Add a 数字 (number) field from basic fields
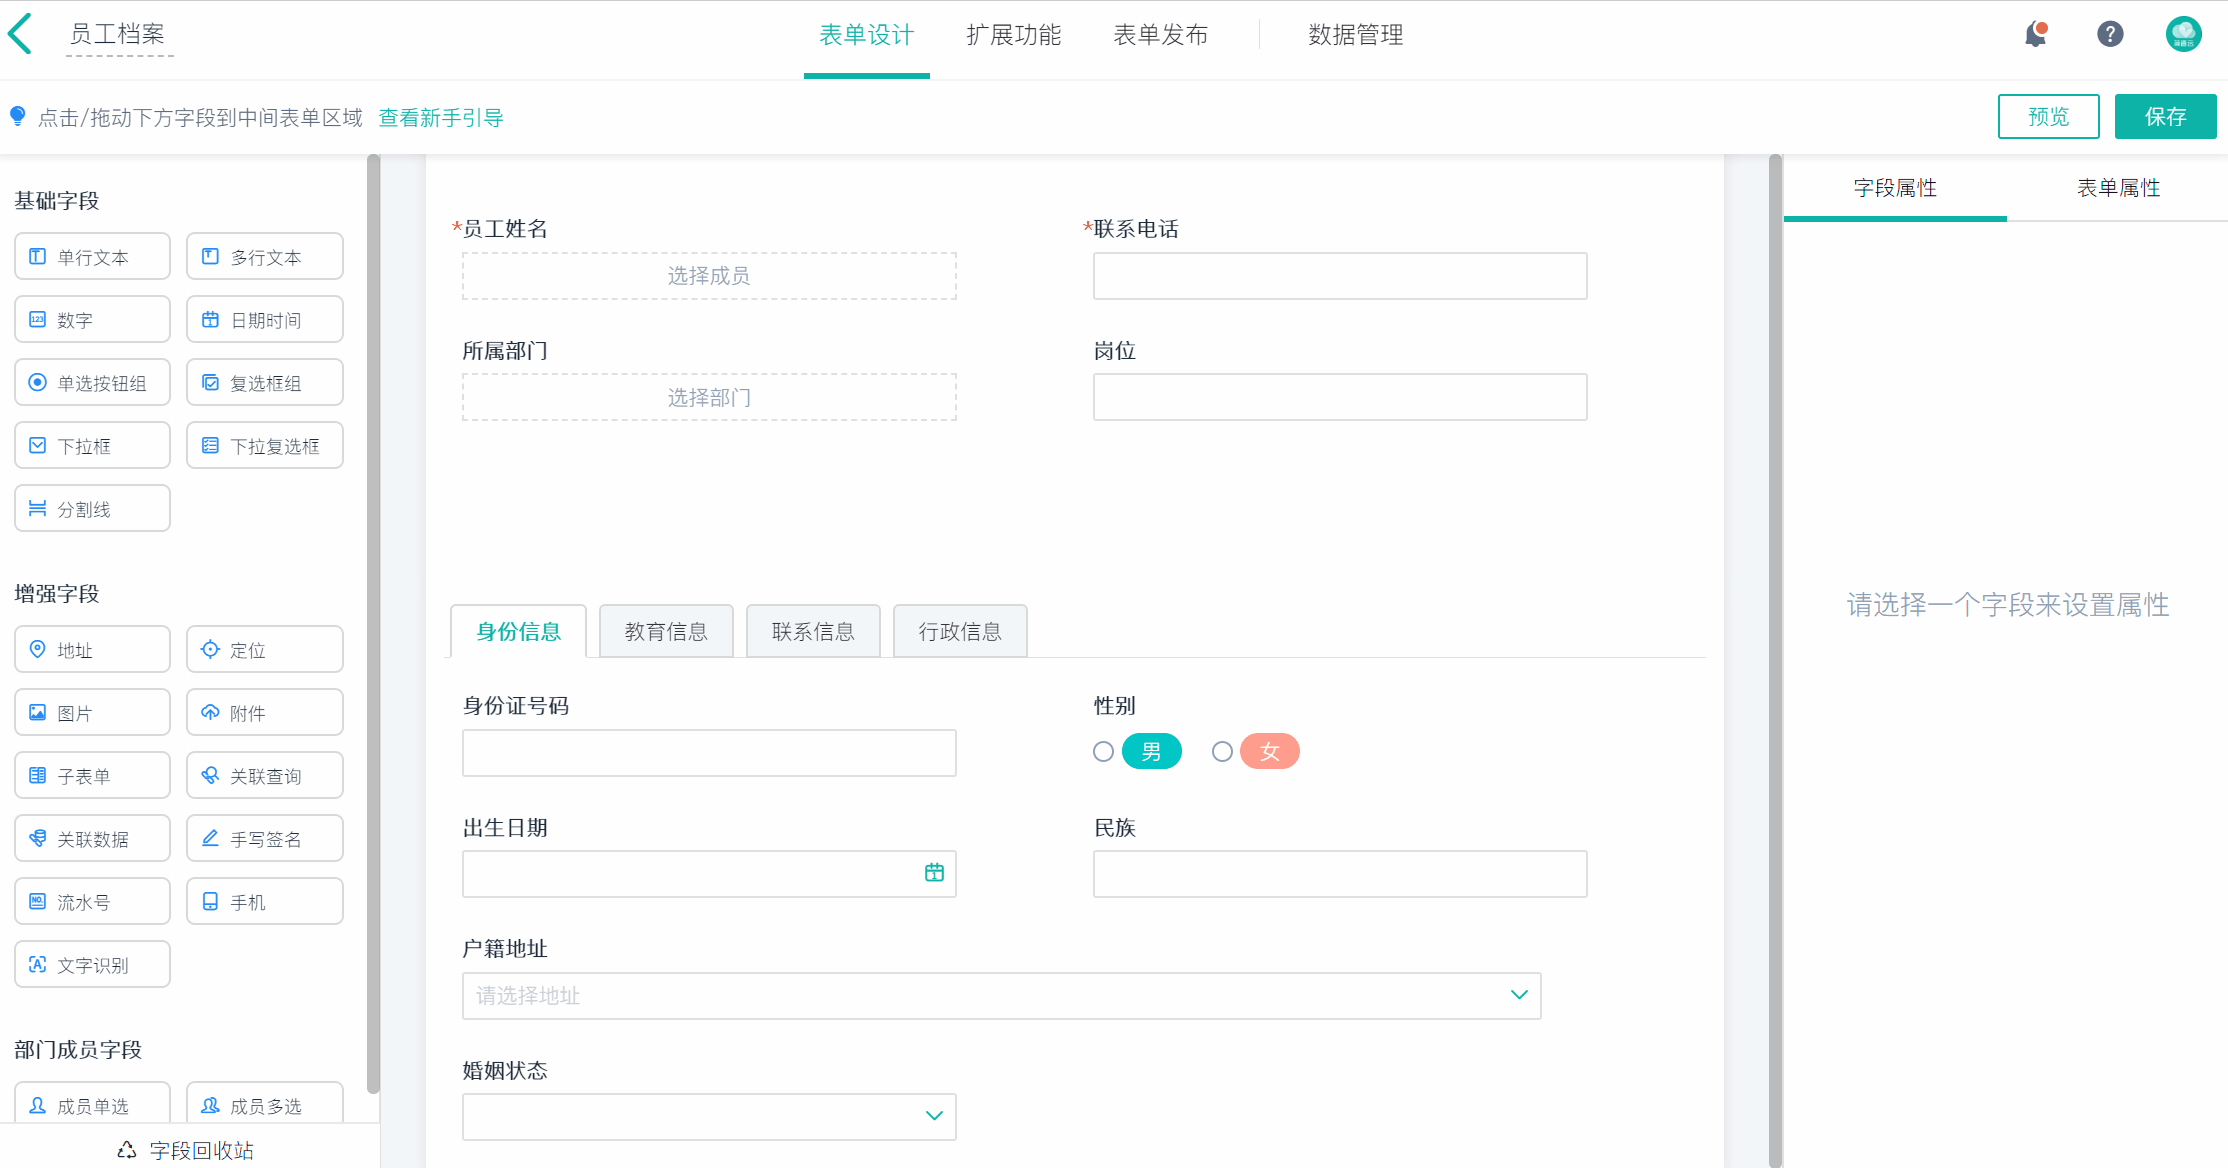 click(92, 319)
